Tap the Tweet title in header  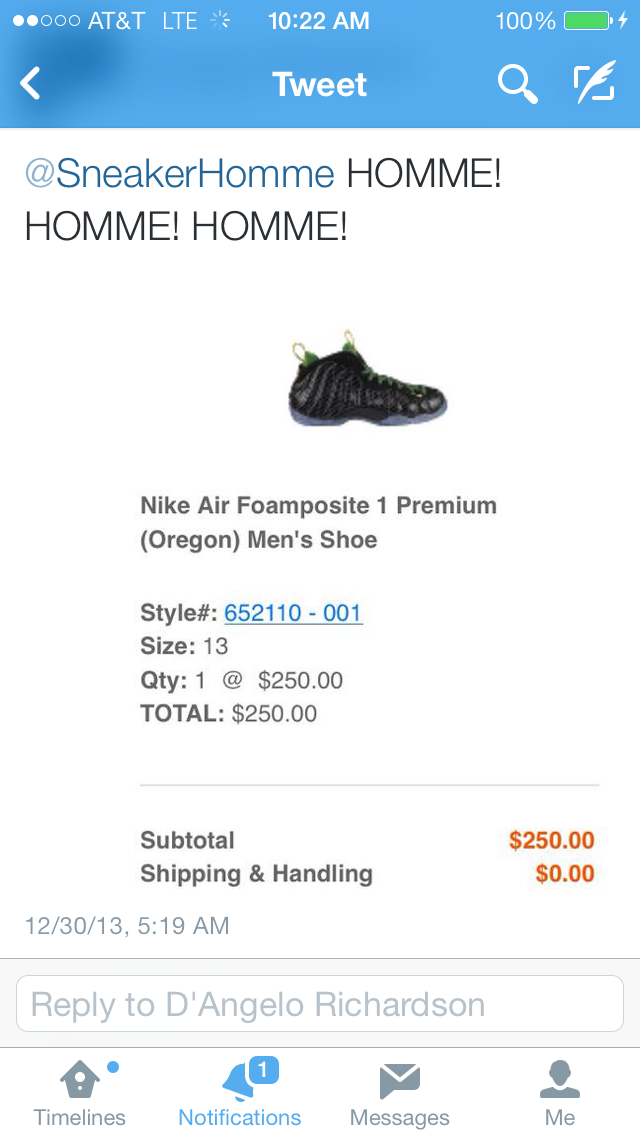pos(320,84)
